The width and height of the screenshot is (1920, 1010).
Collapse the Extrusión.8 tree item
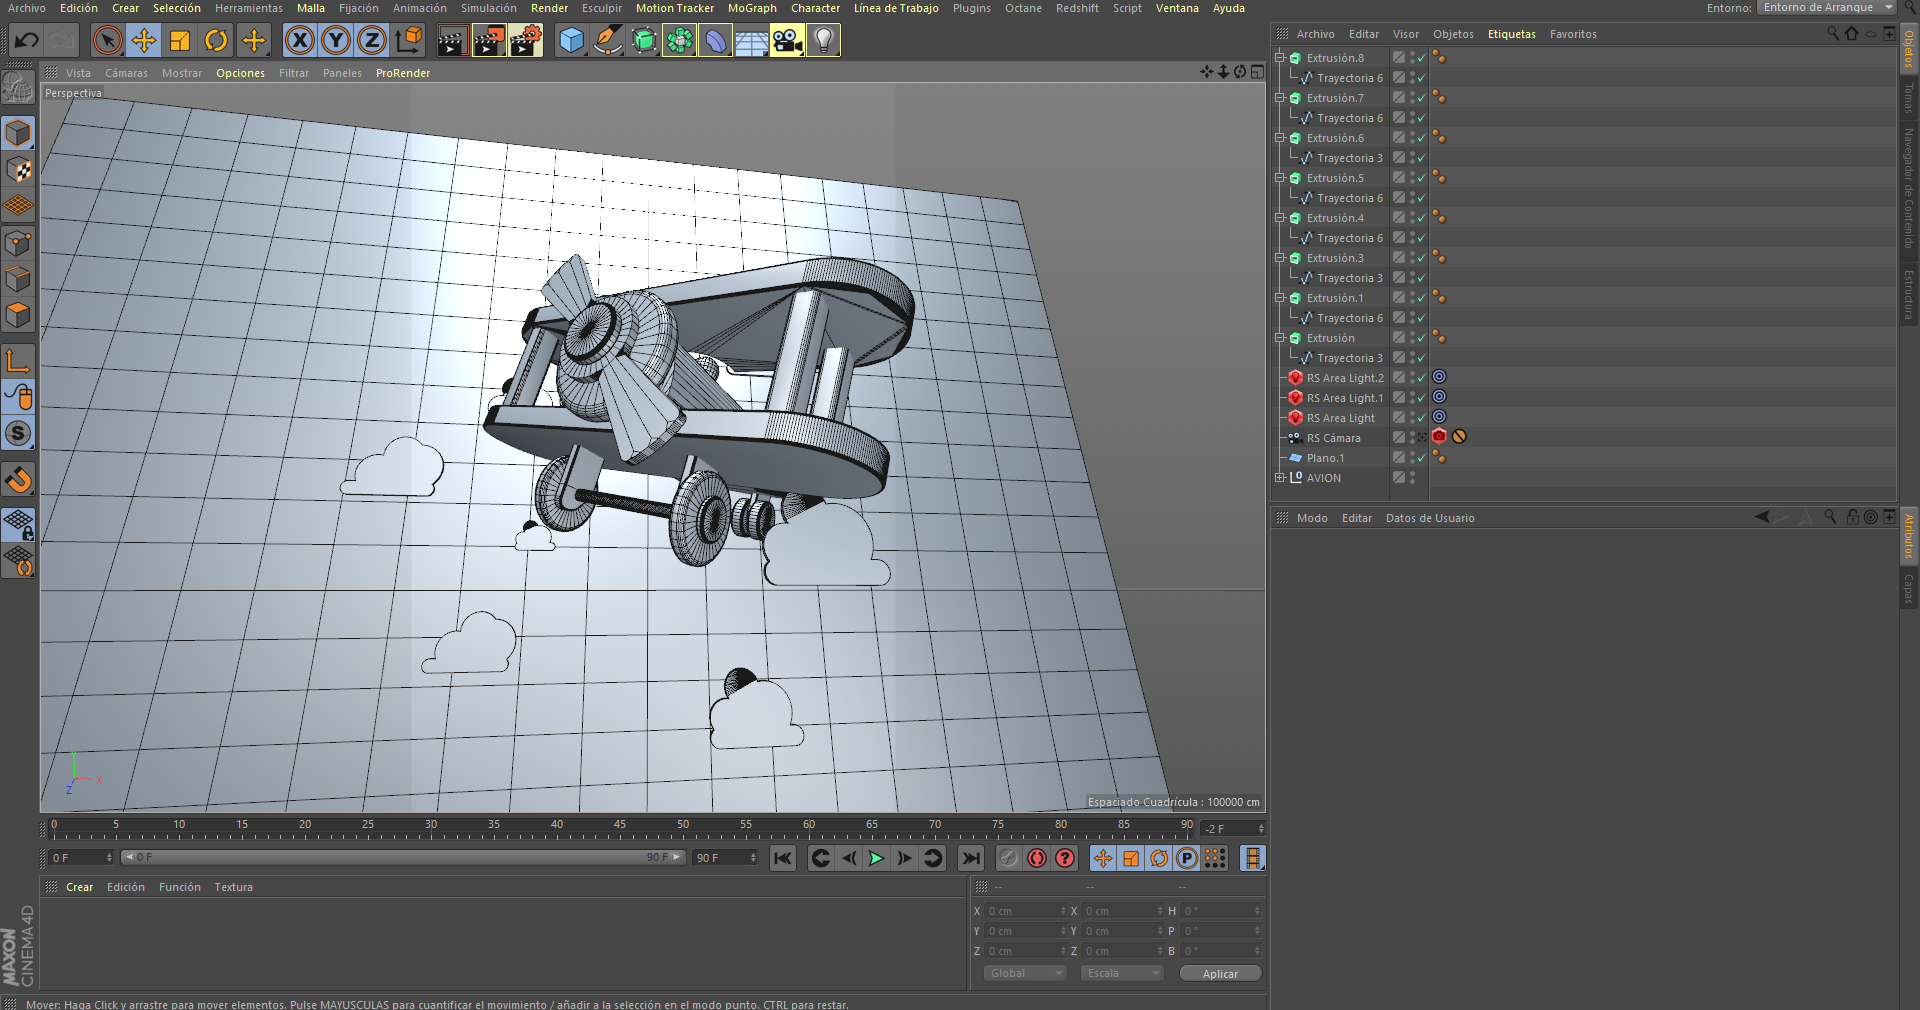coord(1280,58)
